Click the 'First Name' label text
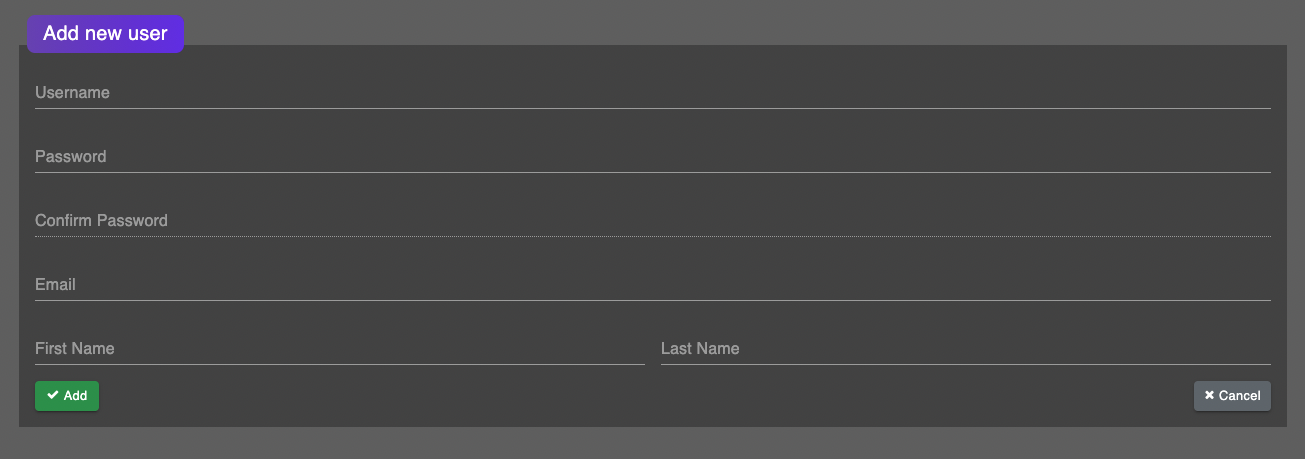This screenshot has height=459, width=1305. pyautogui.click(x=74, y=349)
